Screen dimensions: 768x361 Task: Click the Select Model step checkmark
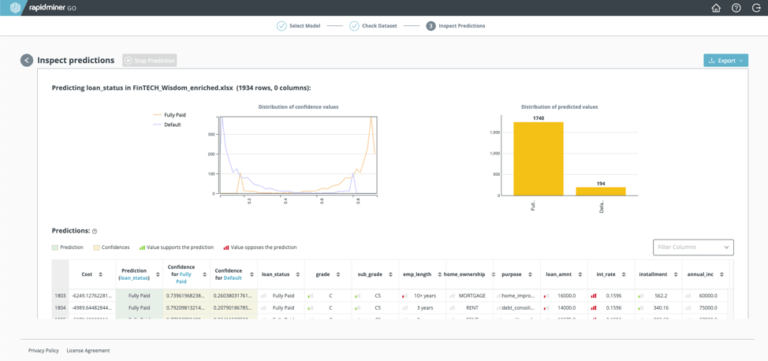[282, 26]
